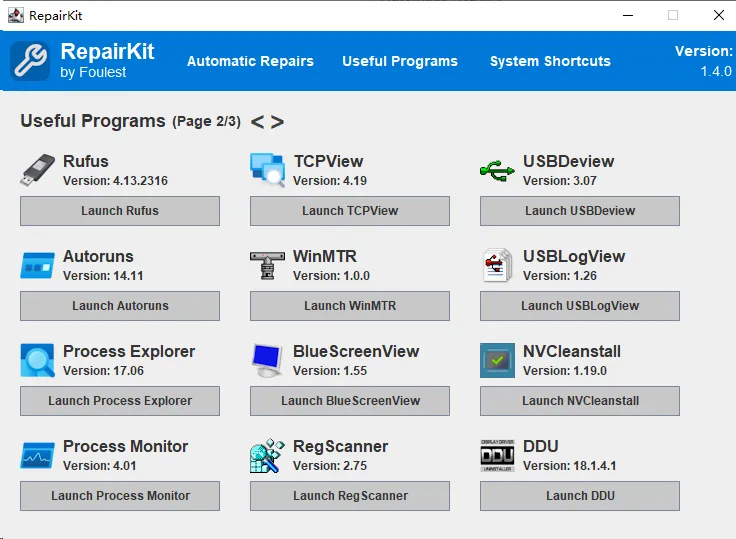Image resolution: width=736 pixels, height=539 pixels.
Task: Launch USBLogView
Action: tap(580, 306)
